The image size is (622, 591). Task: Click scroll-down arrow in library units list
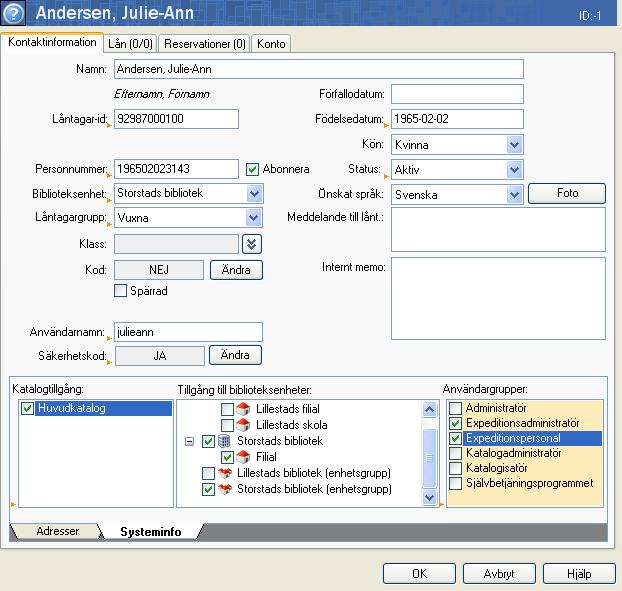tap(430, 497)
